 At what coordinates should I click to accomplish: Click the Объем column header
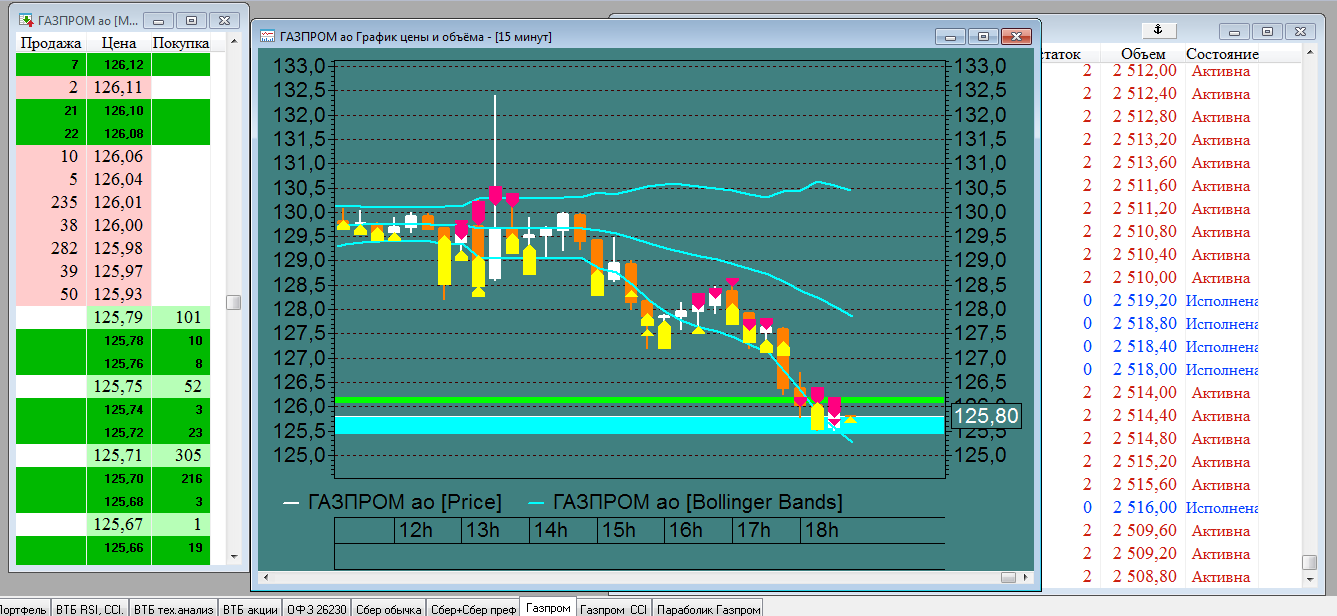point(1143,54)
